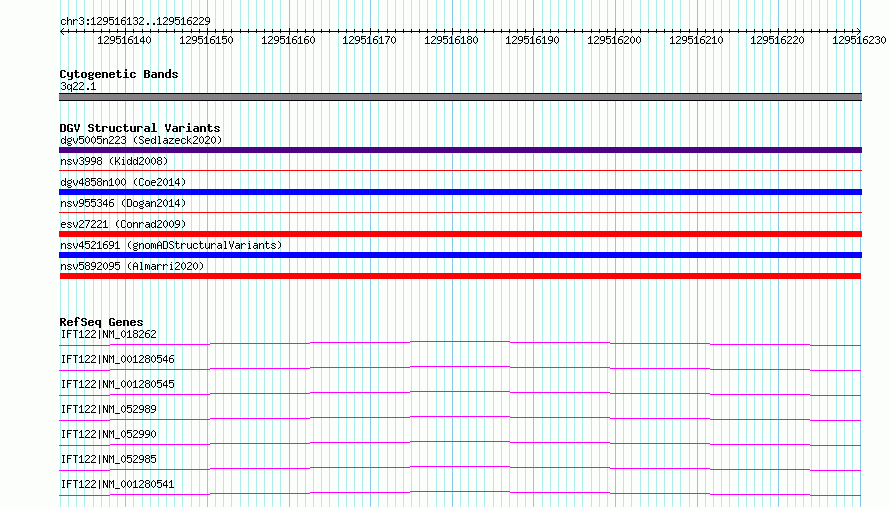Select the blue nsv4521691 variant bar

[x=460, y=255]
